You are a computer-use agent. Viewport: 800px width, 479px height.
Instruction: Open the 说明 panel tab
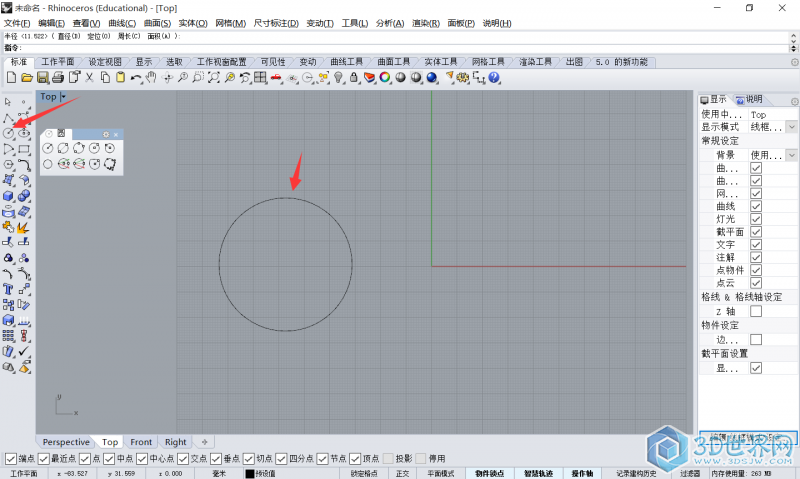[x=749, y=99]
